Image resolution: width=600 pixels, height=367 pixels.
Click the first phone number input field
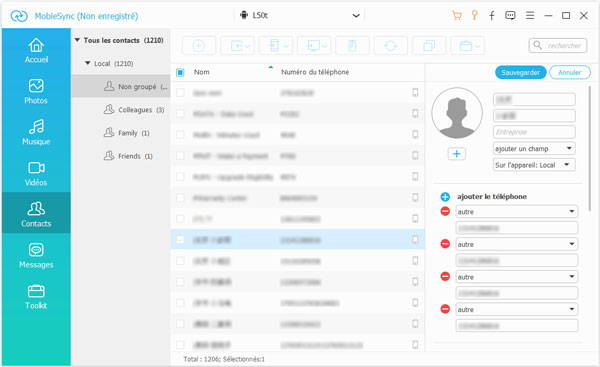tap(517, 228)
